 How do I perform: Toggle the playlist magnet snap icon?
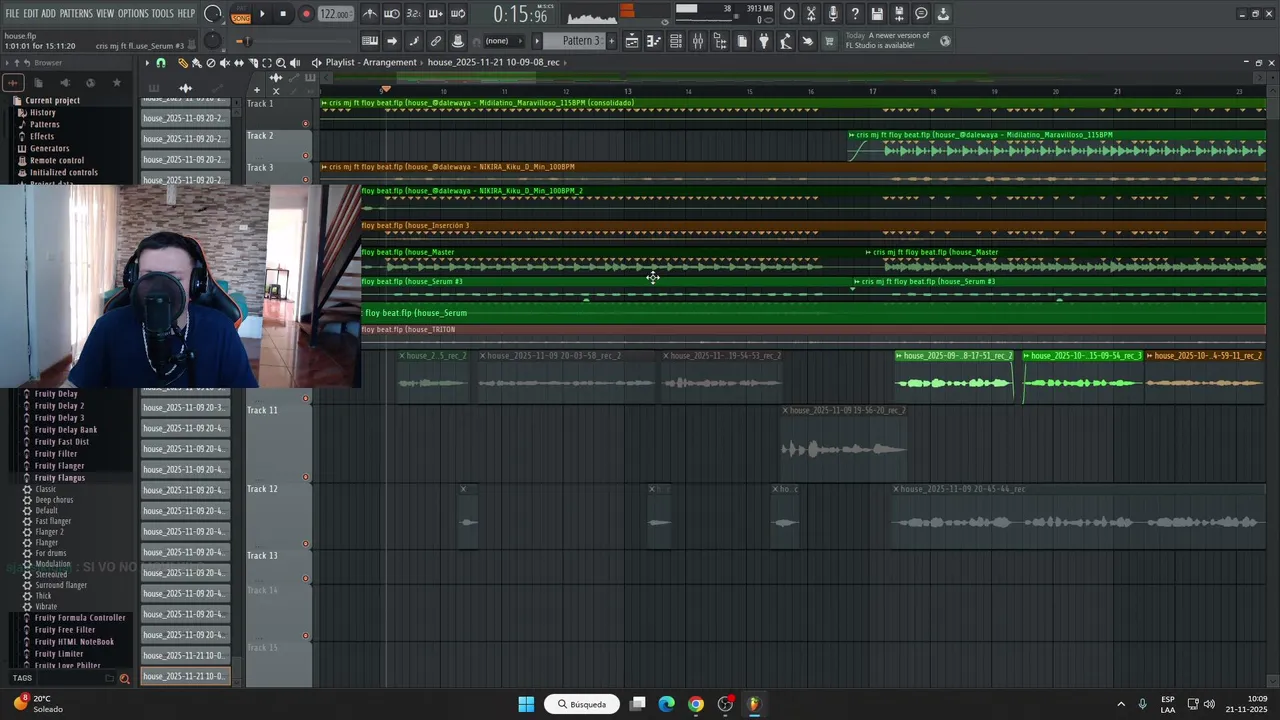[x=161, y=62]
